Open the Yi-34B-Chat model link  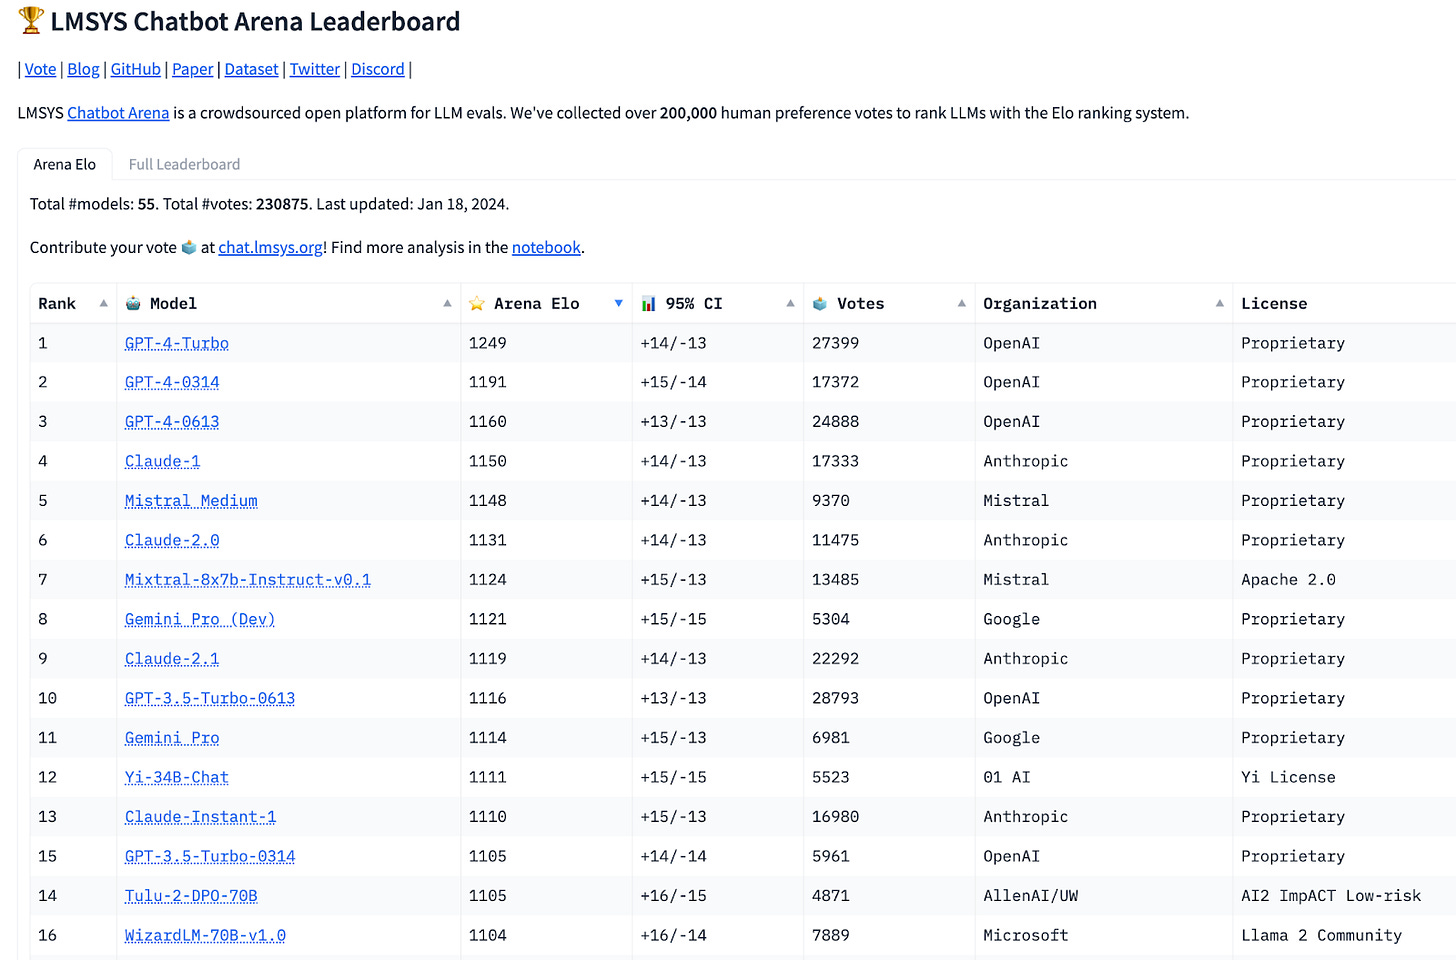point(177,777)
